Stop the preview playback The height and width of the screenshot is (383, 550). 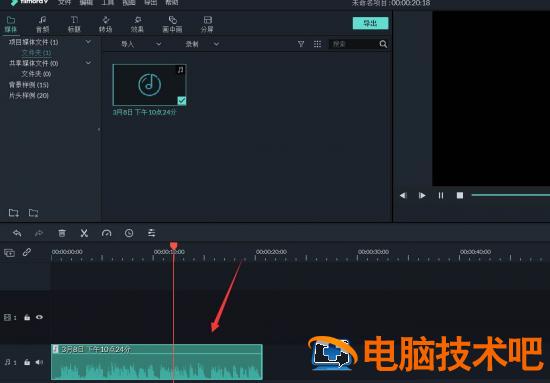(460, 195)
